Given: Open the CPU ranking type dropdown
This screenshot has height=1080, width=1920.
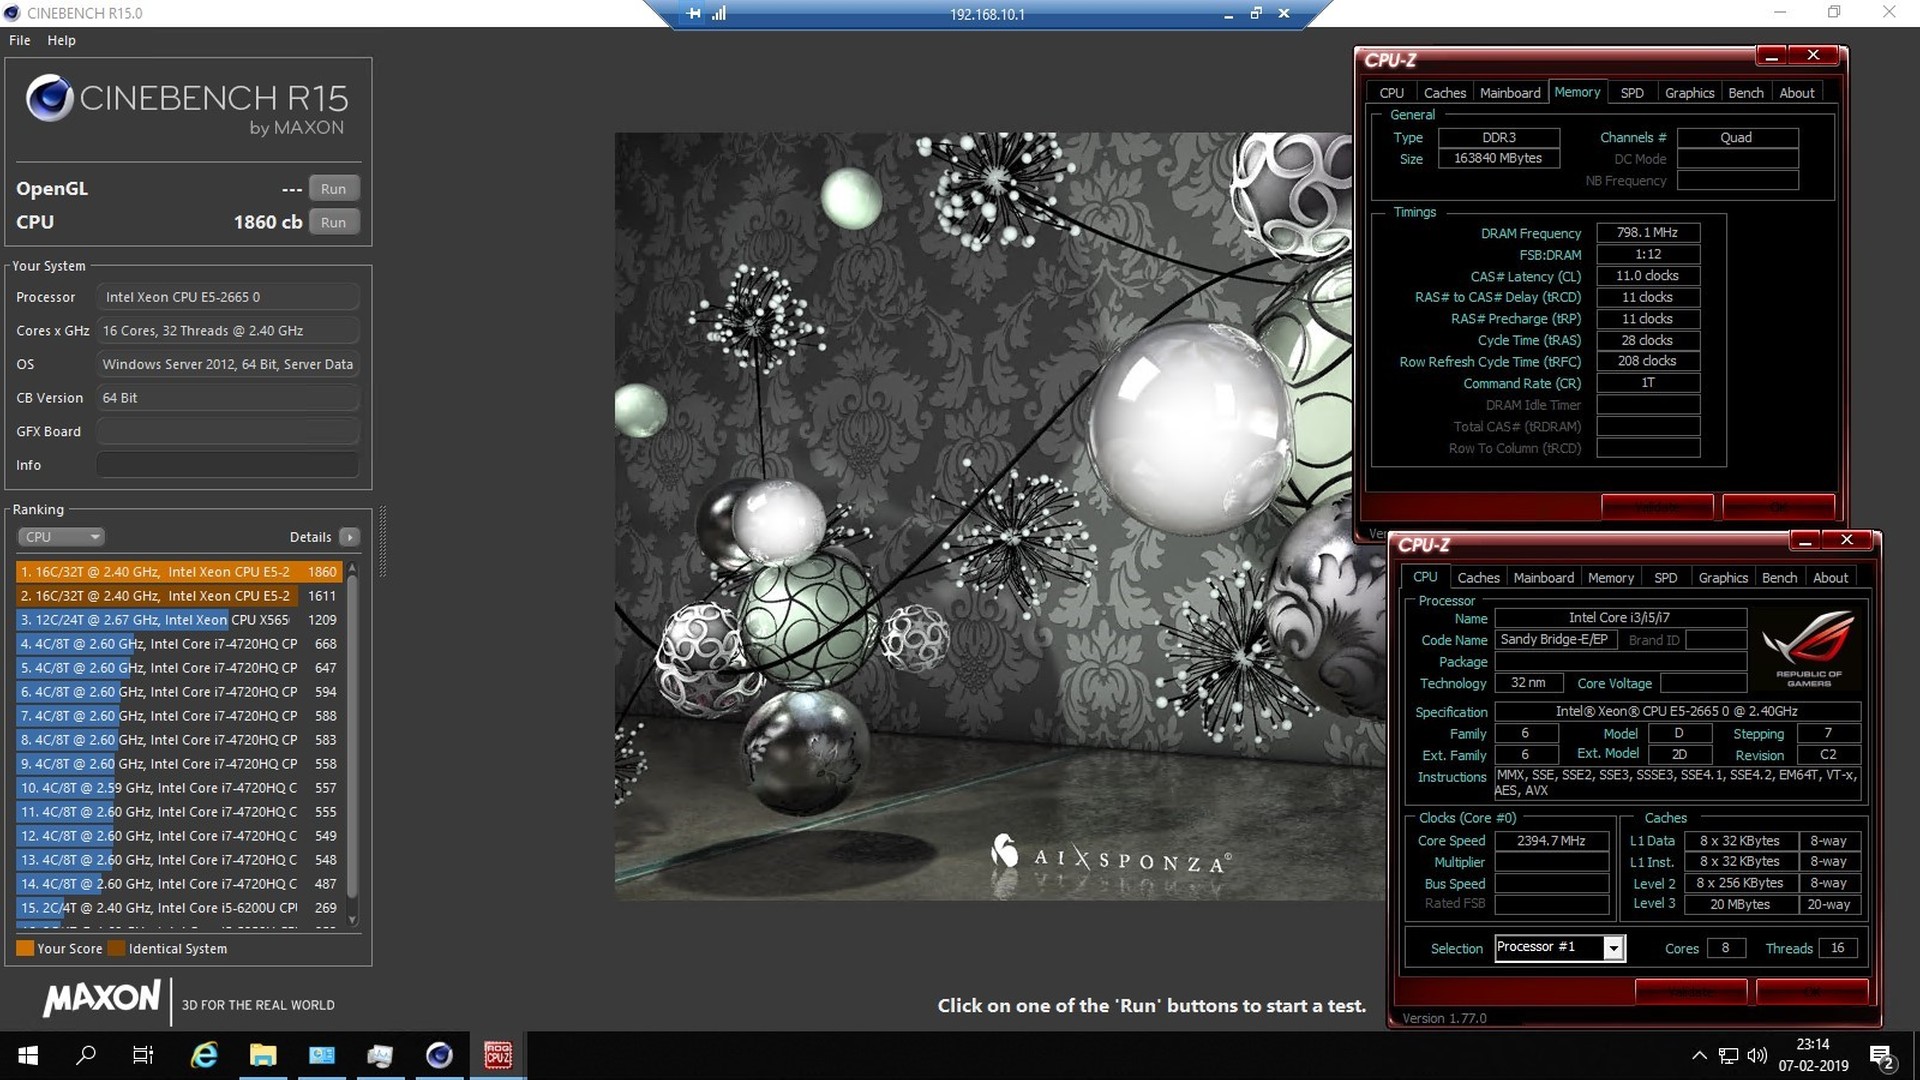Looking at the screenshot, I should tap(61, 537).
